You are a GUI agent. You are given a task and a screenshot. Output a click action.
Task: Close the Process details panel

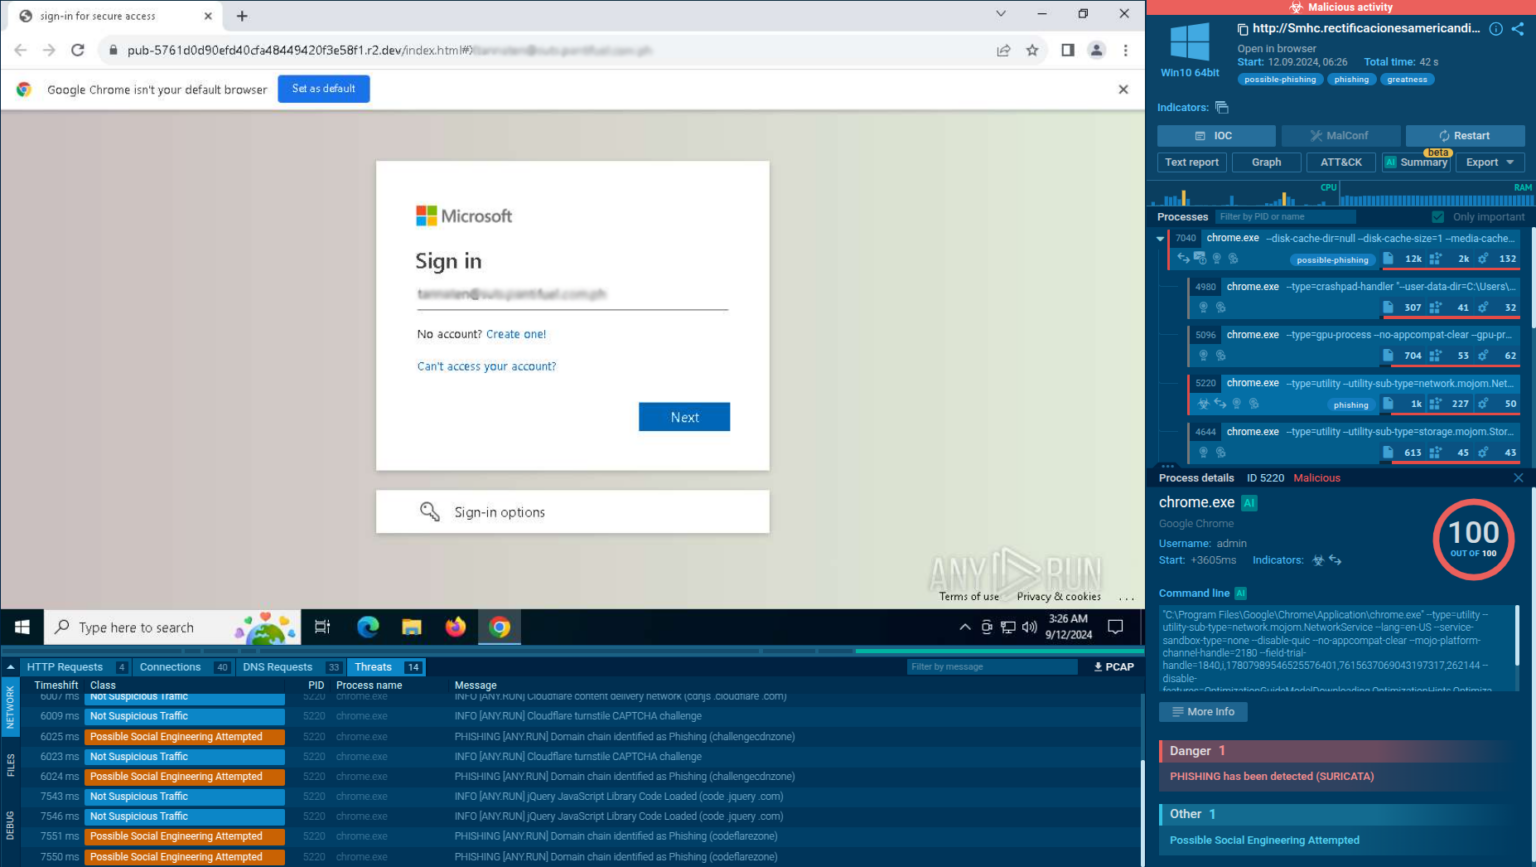(1518, 478)
